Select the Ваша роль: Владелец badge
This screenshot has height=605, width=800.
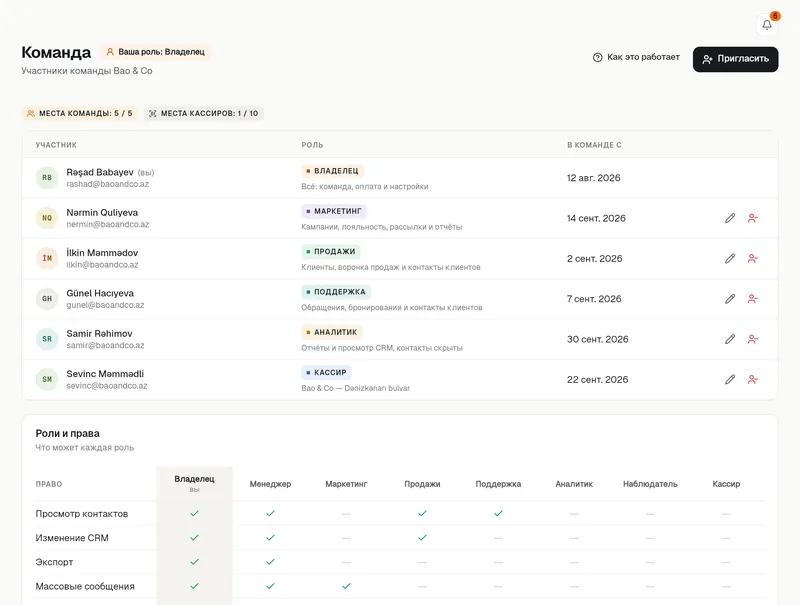pos(155,52)
